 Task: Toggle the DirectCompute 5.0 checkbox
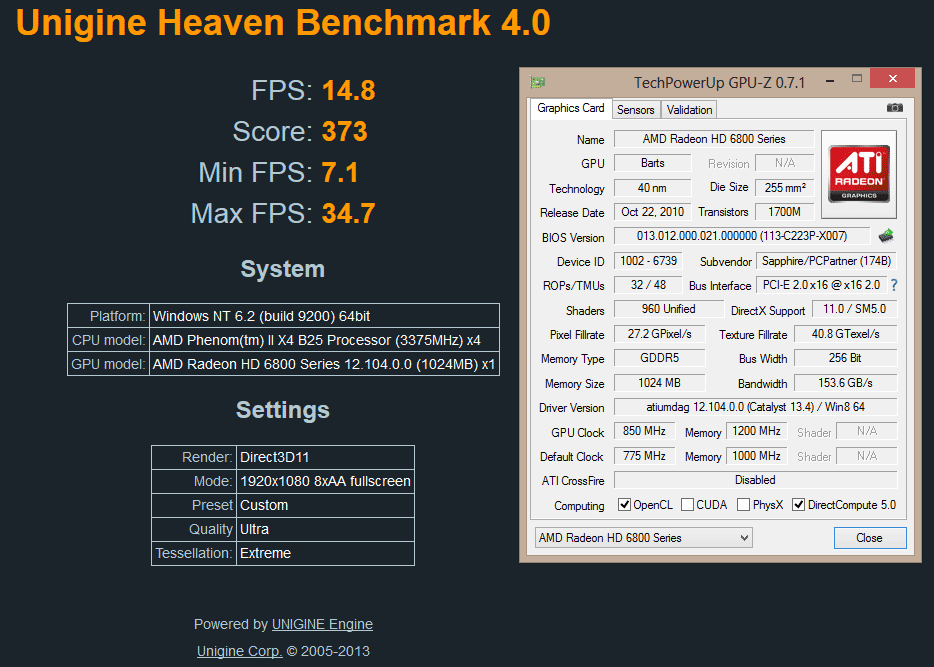point(798,504)
